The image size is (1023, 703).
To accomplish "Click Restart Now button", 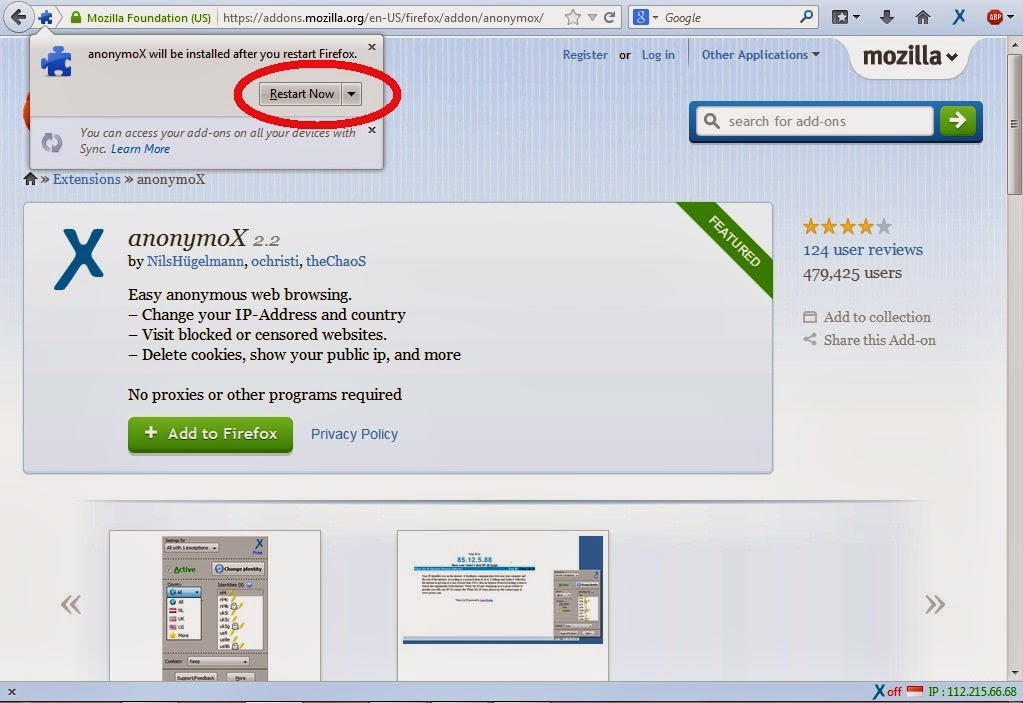I will click(x=301, y=94).
